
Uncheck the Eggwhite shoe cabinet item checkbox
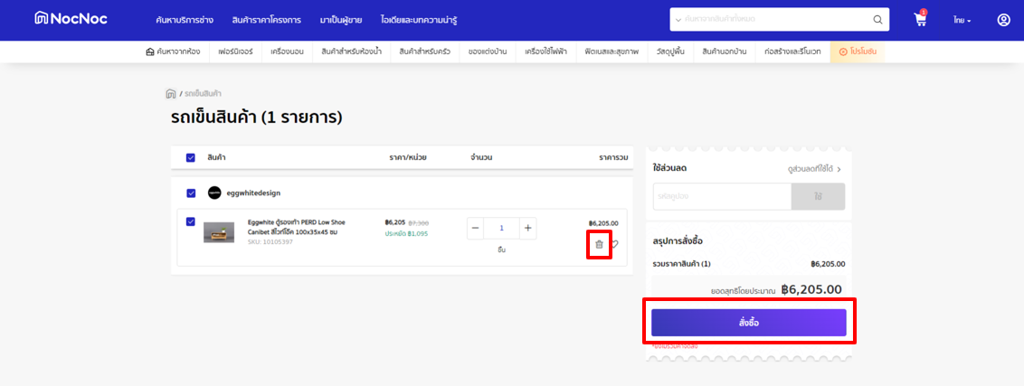(x=191, y=221)
